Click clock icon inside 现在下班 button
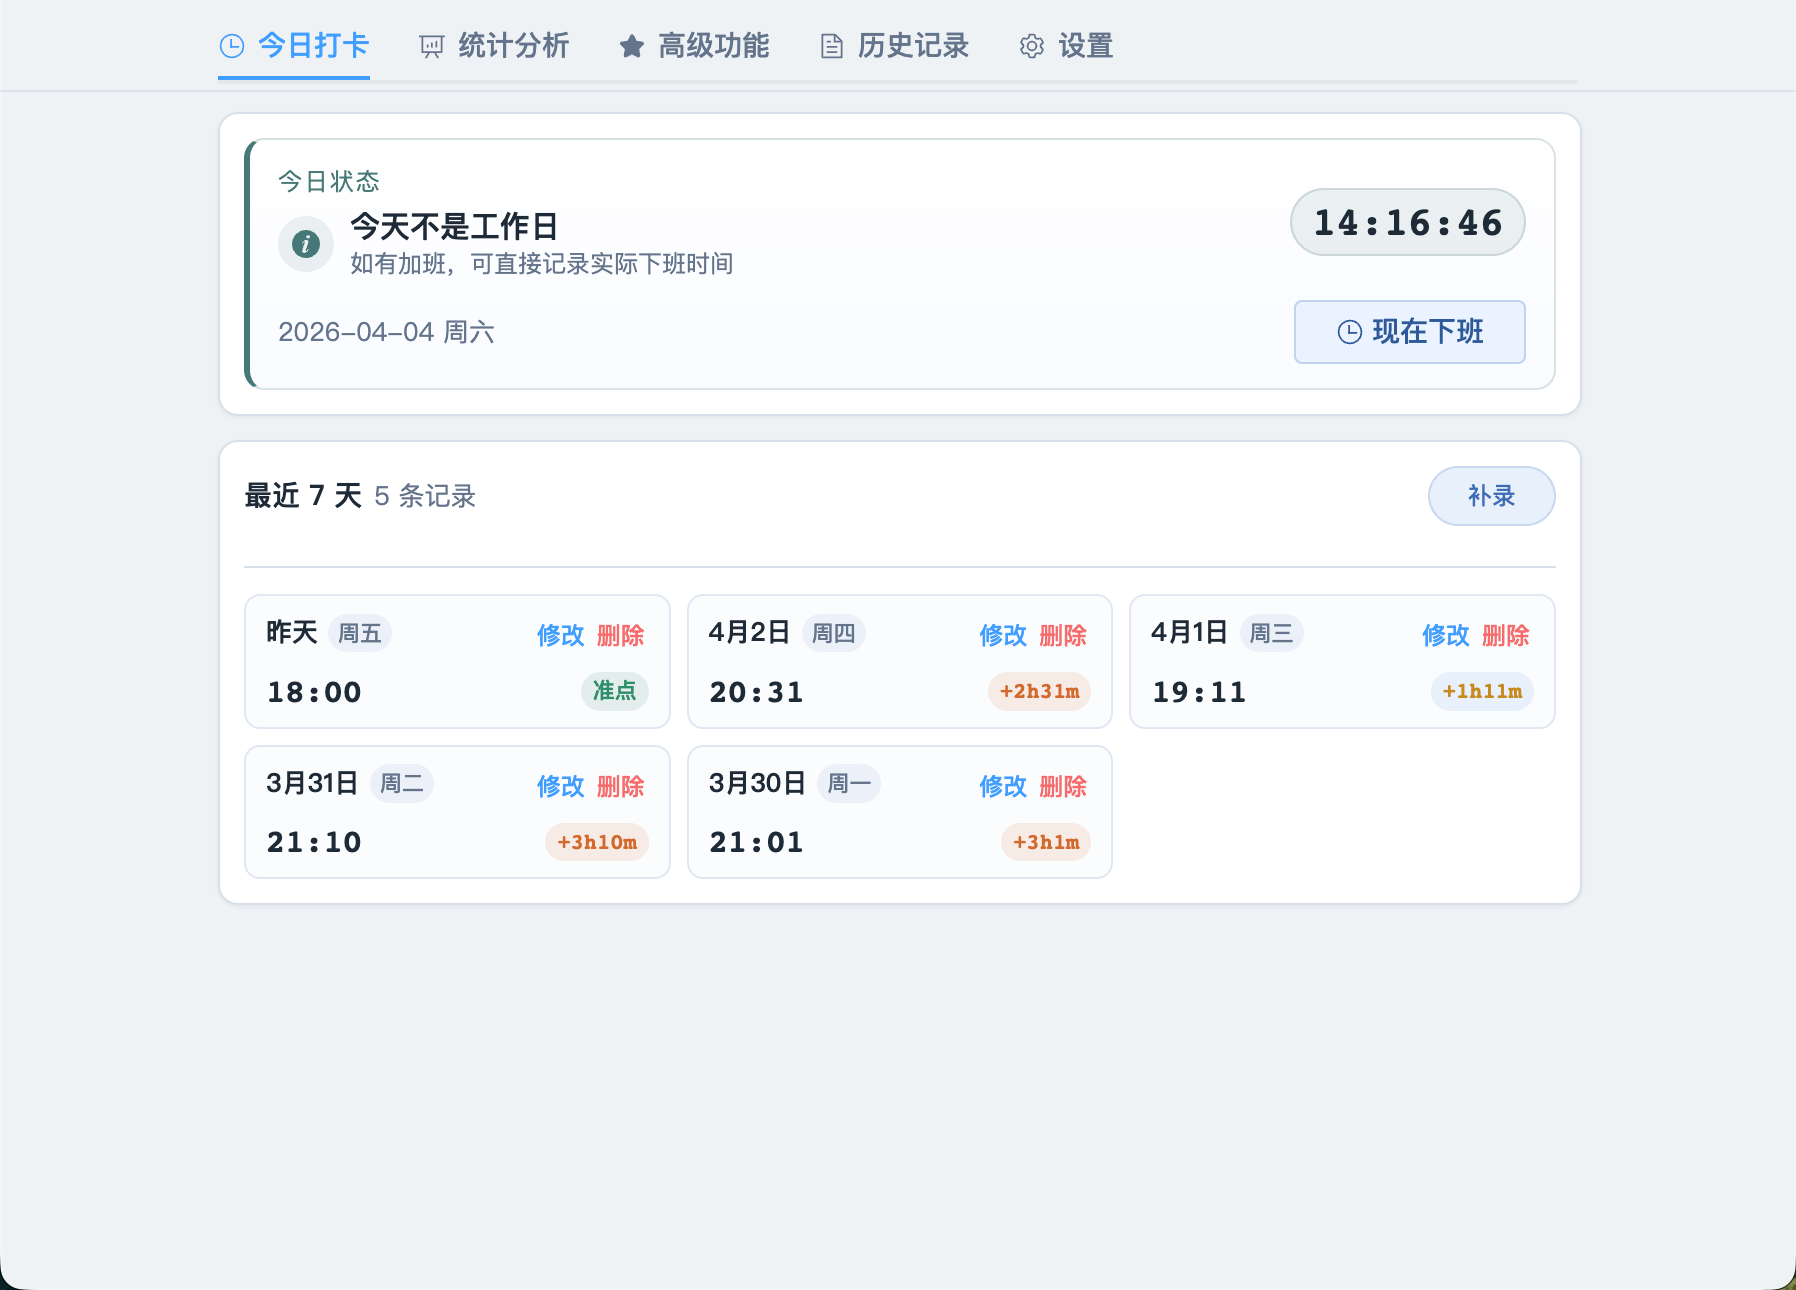This screenshot has width=1796, height=1290. coord(1349,332)
